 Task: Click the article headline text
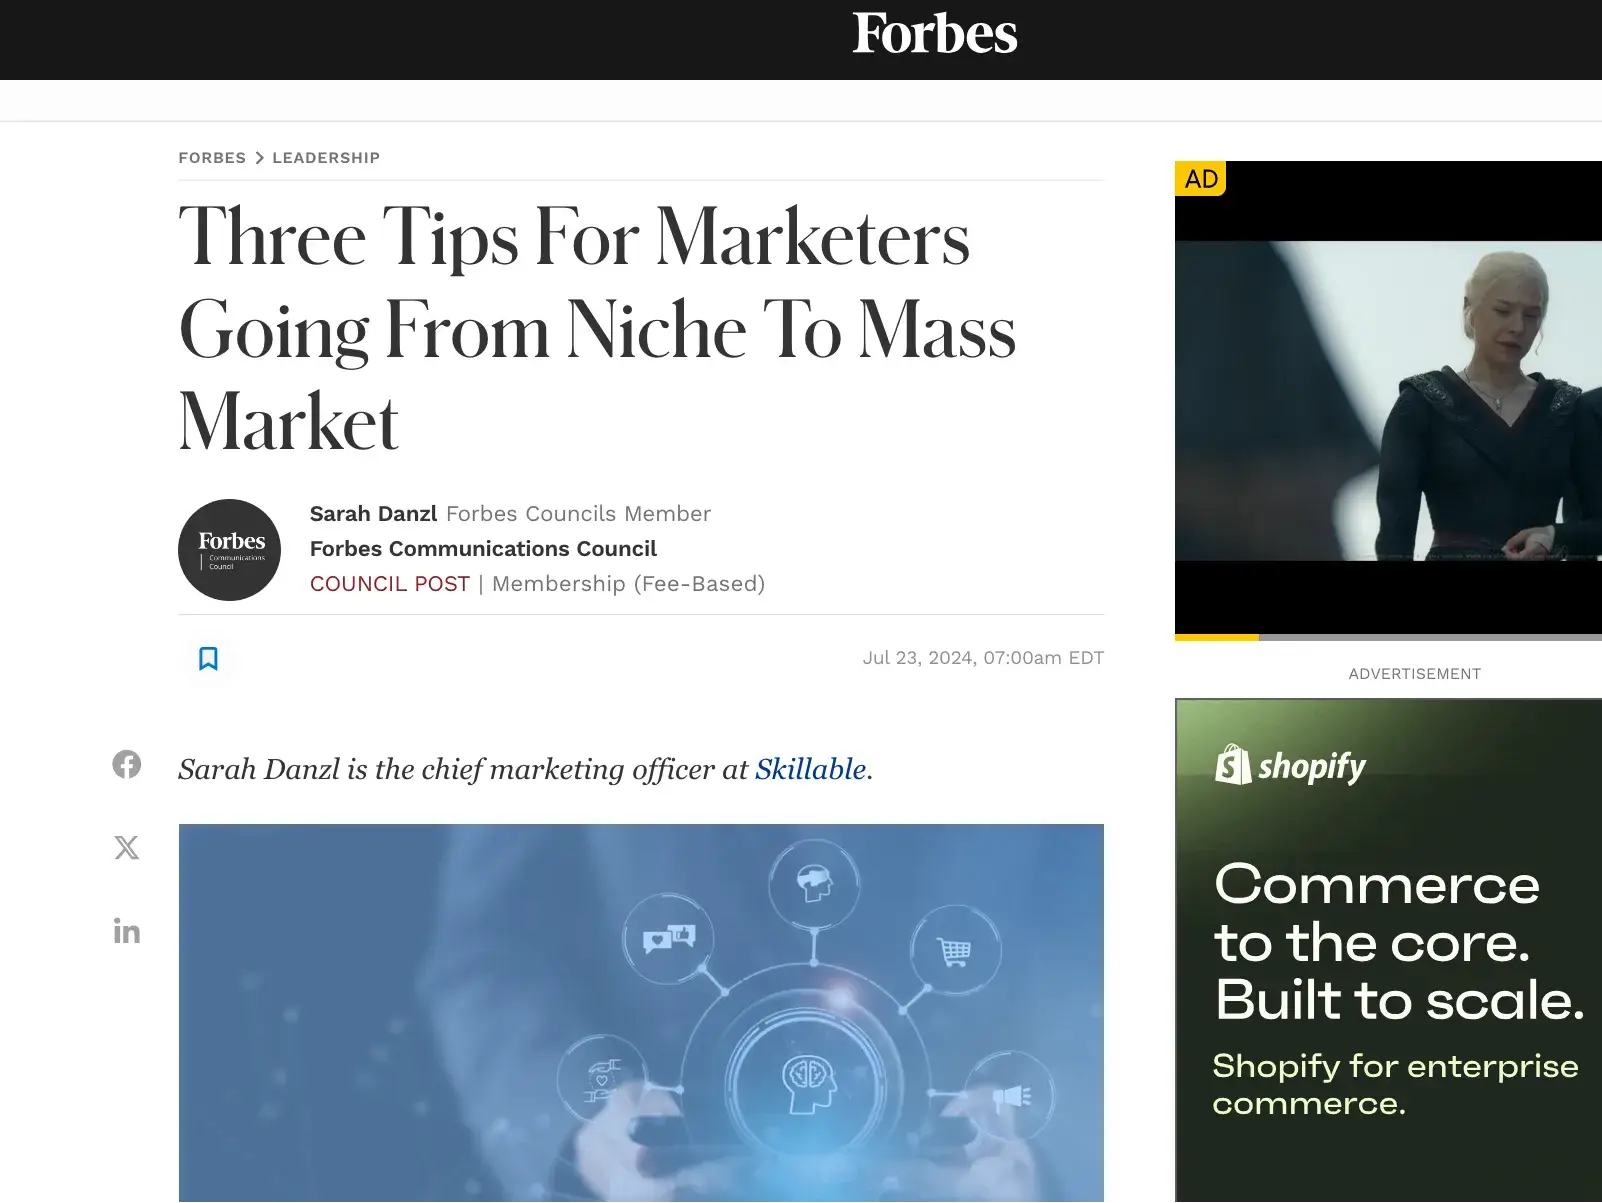[597, 329]
